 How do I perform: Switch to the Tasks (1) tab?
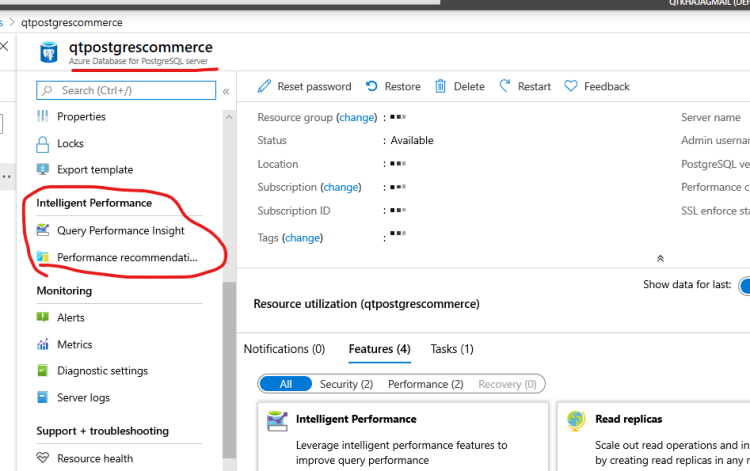click(452, 349)
